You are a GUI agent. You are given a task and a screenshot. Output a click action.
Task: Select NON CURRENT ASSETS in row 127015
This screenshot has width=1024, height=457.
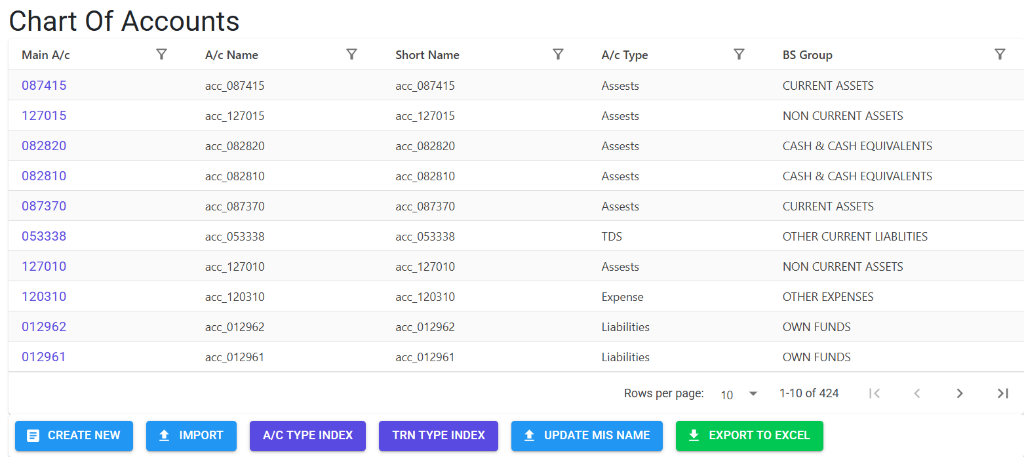point(842,116)
